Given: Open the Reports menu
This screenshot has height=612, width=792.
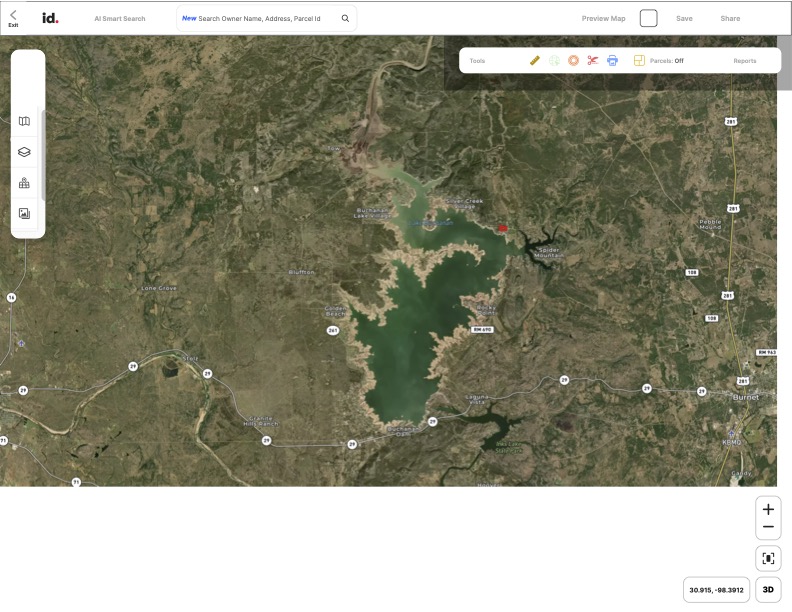Looking at the screenshot, I should [x=745, y=61].
